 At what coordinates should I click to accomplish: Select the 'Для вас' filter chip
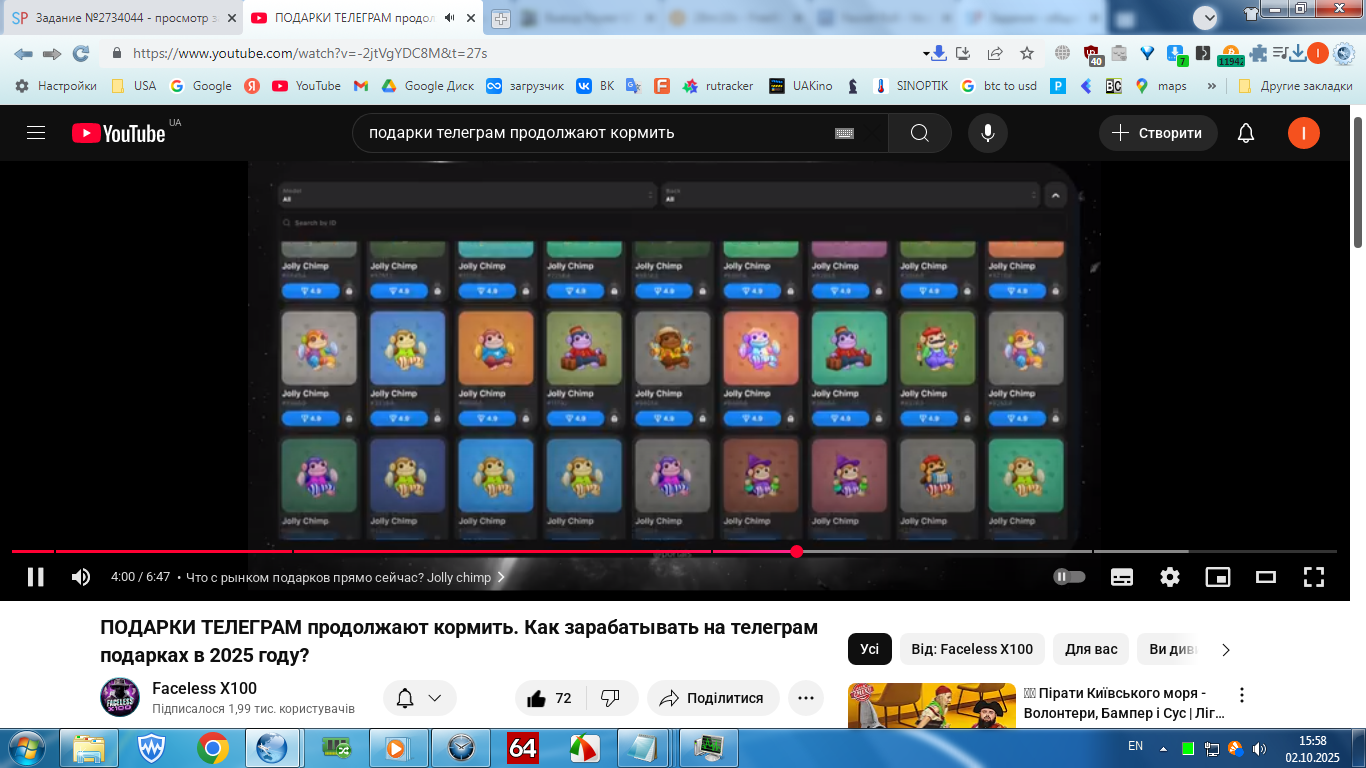point(1091,649)
